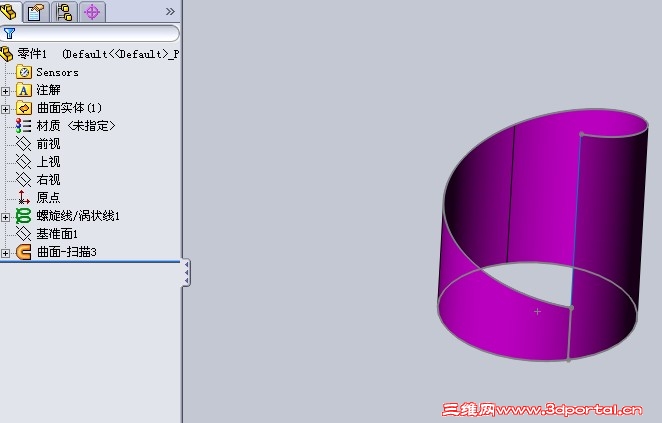The image size is (662, 423).
Task: Click the 右视 plane icon
Action: [x=24, y=180]
